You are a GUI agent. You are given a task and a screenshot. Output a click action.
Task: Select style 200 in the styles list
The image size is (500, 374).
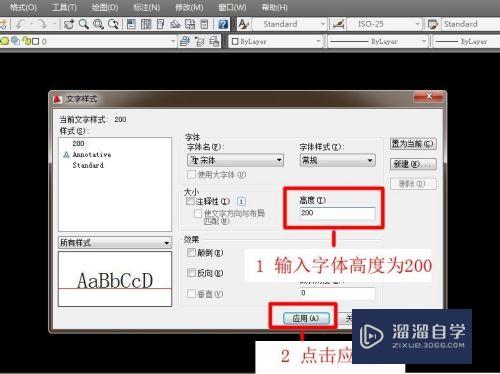[x=78, y=143]
